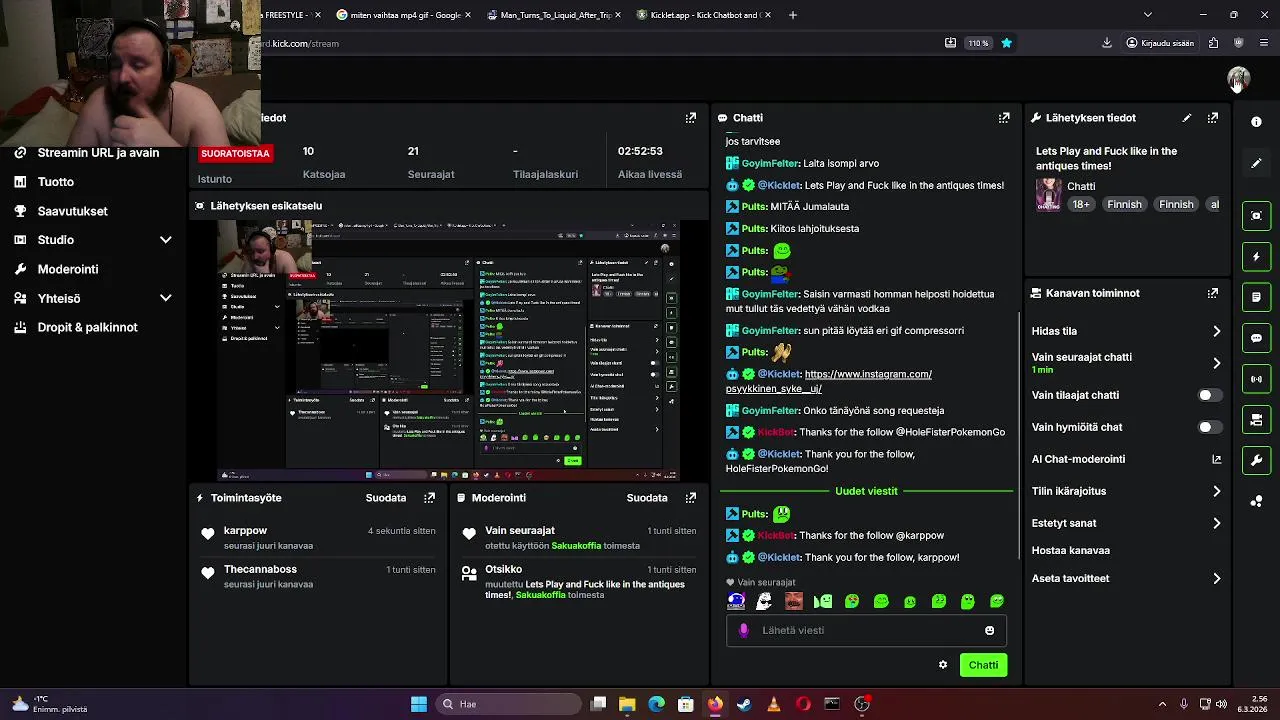Open the Instagram link in chat
The height and width of the screenshot is (720, 1280).
[829, 381]
